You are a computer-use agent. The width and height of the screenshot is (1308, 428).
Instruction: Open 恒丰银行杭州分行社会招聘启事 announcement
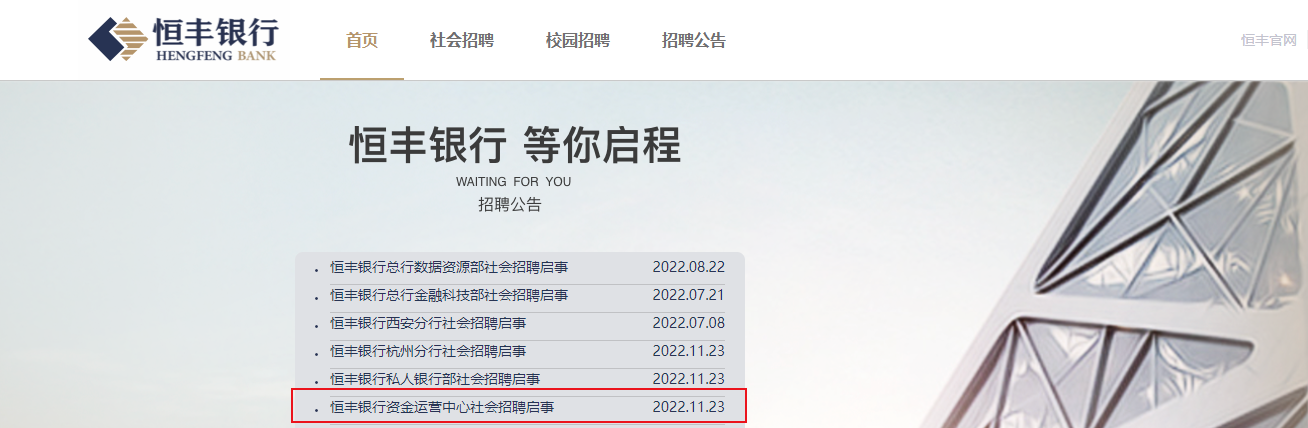[x=428, y=351]
